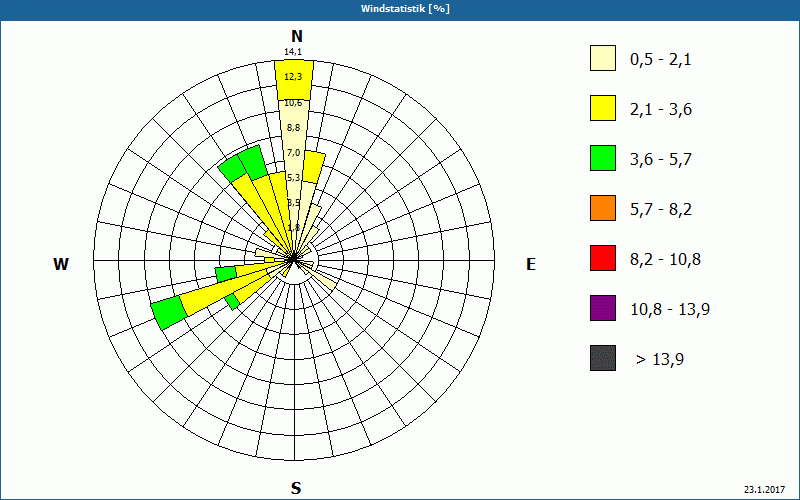
Task: Click the legend label '10,8 - 13,9'
Action: tap(670, 310)
